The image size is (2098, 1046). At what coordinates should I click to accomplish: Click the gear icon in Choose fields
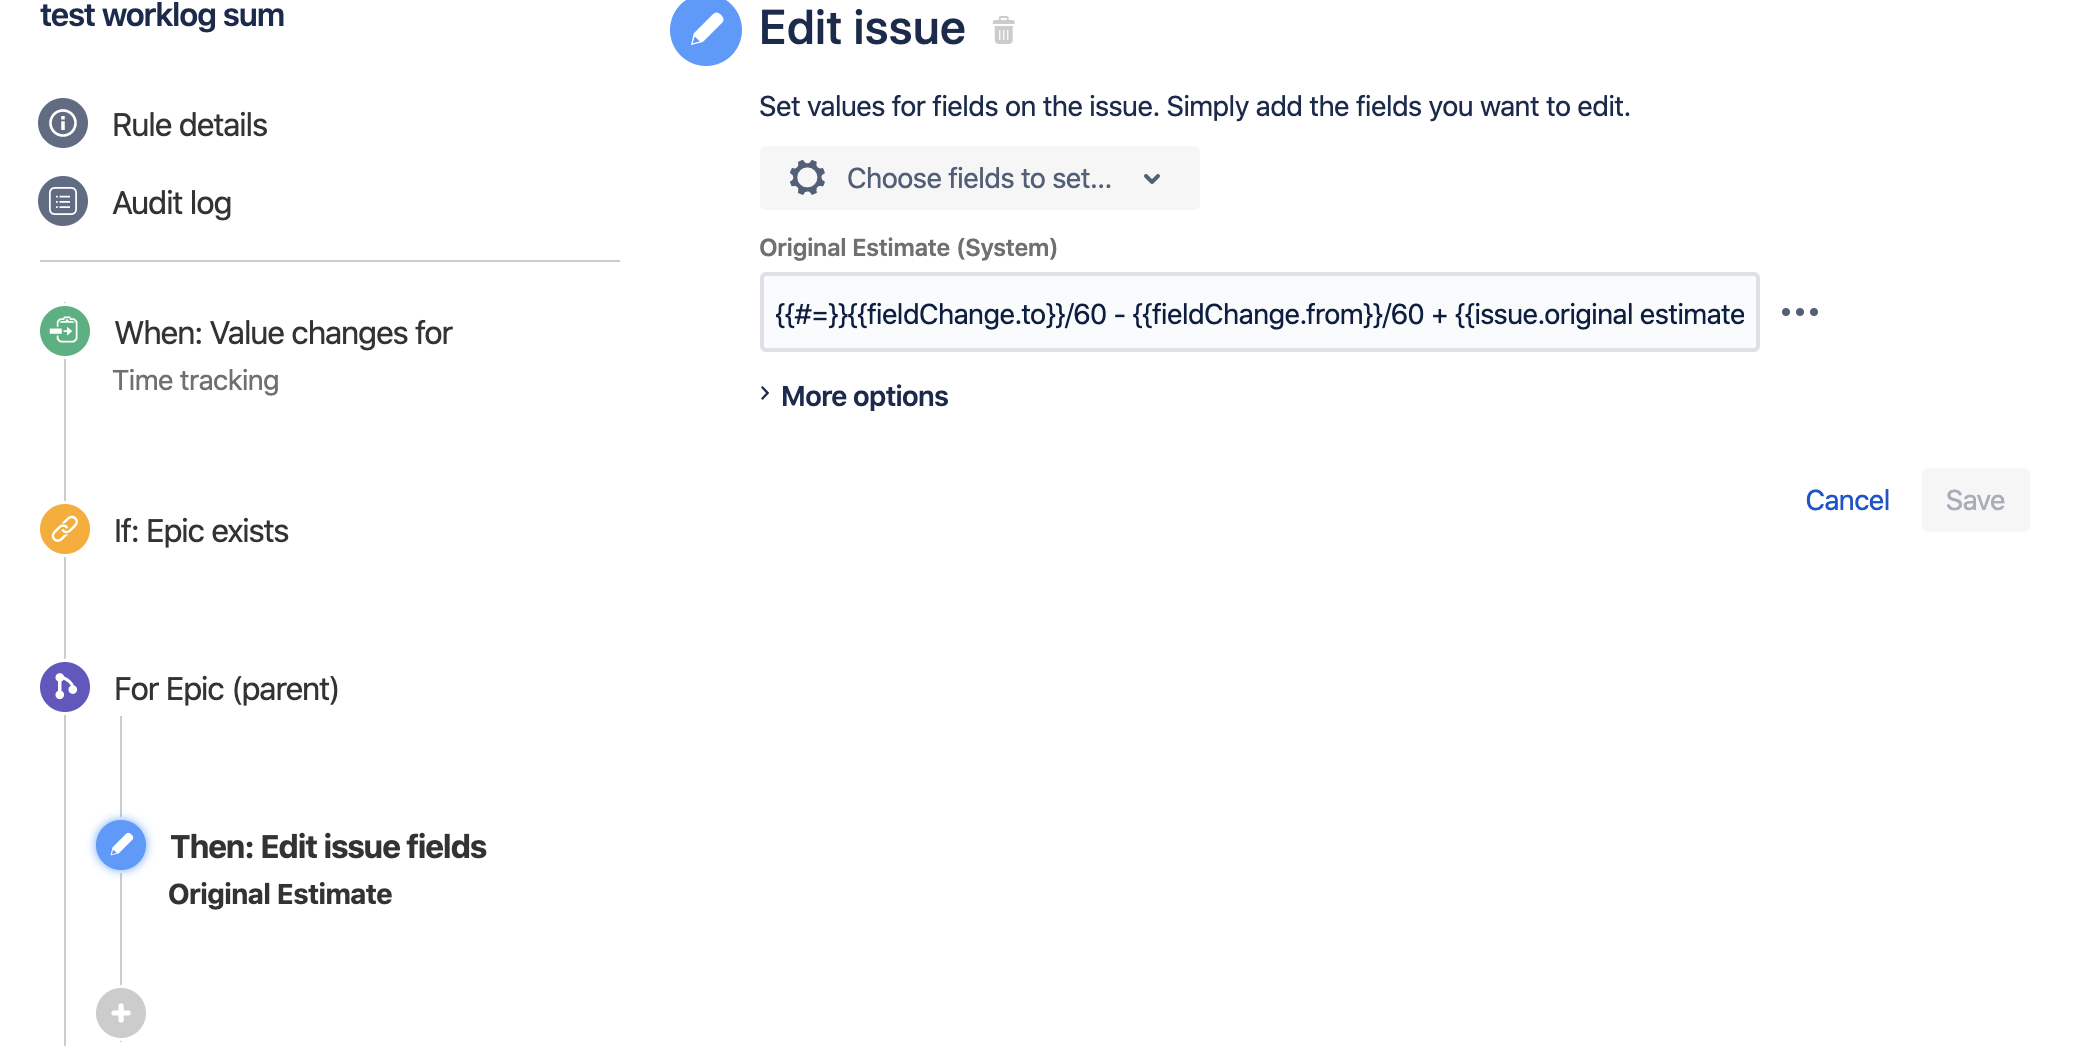[807, 178]
